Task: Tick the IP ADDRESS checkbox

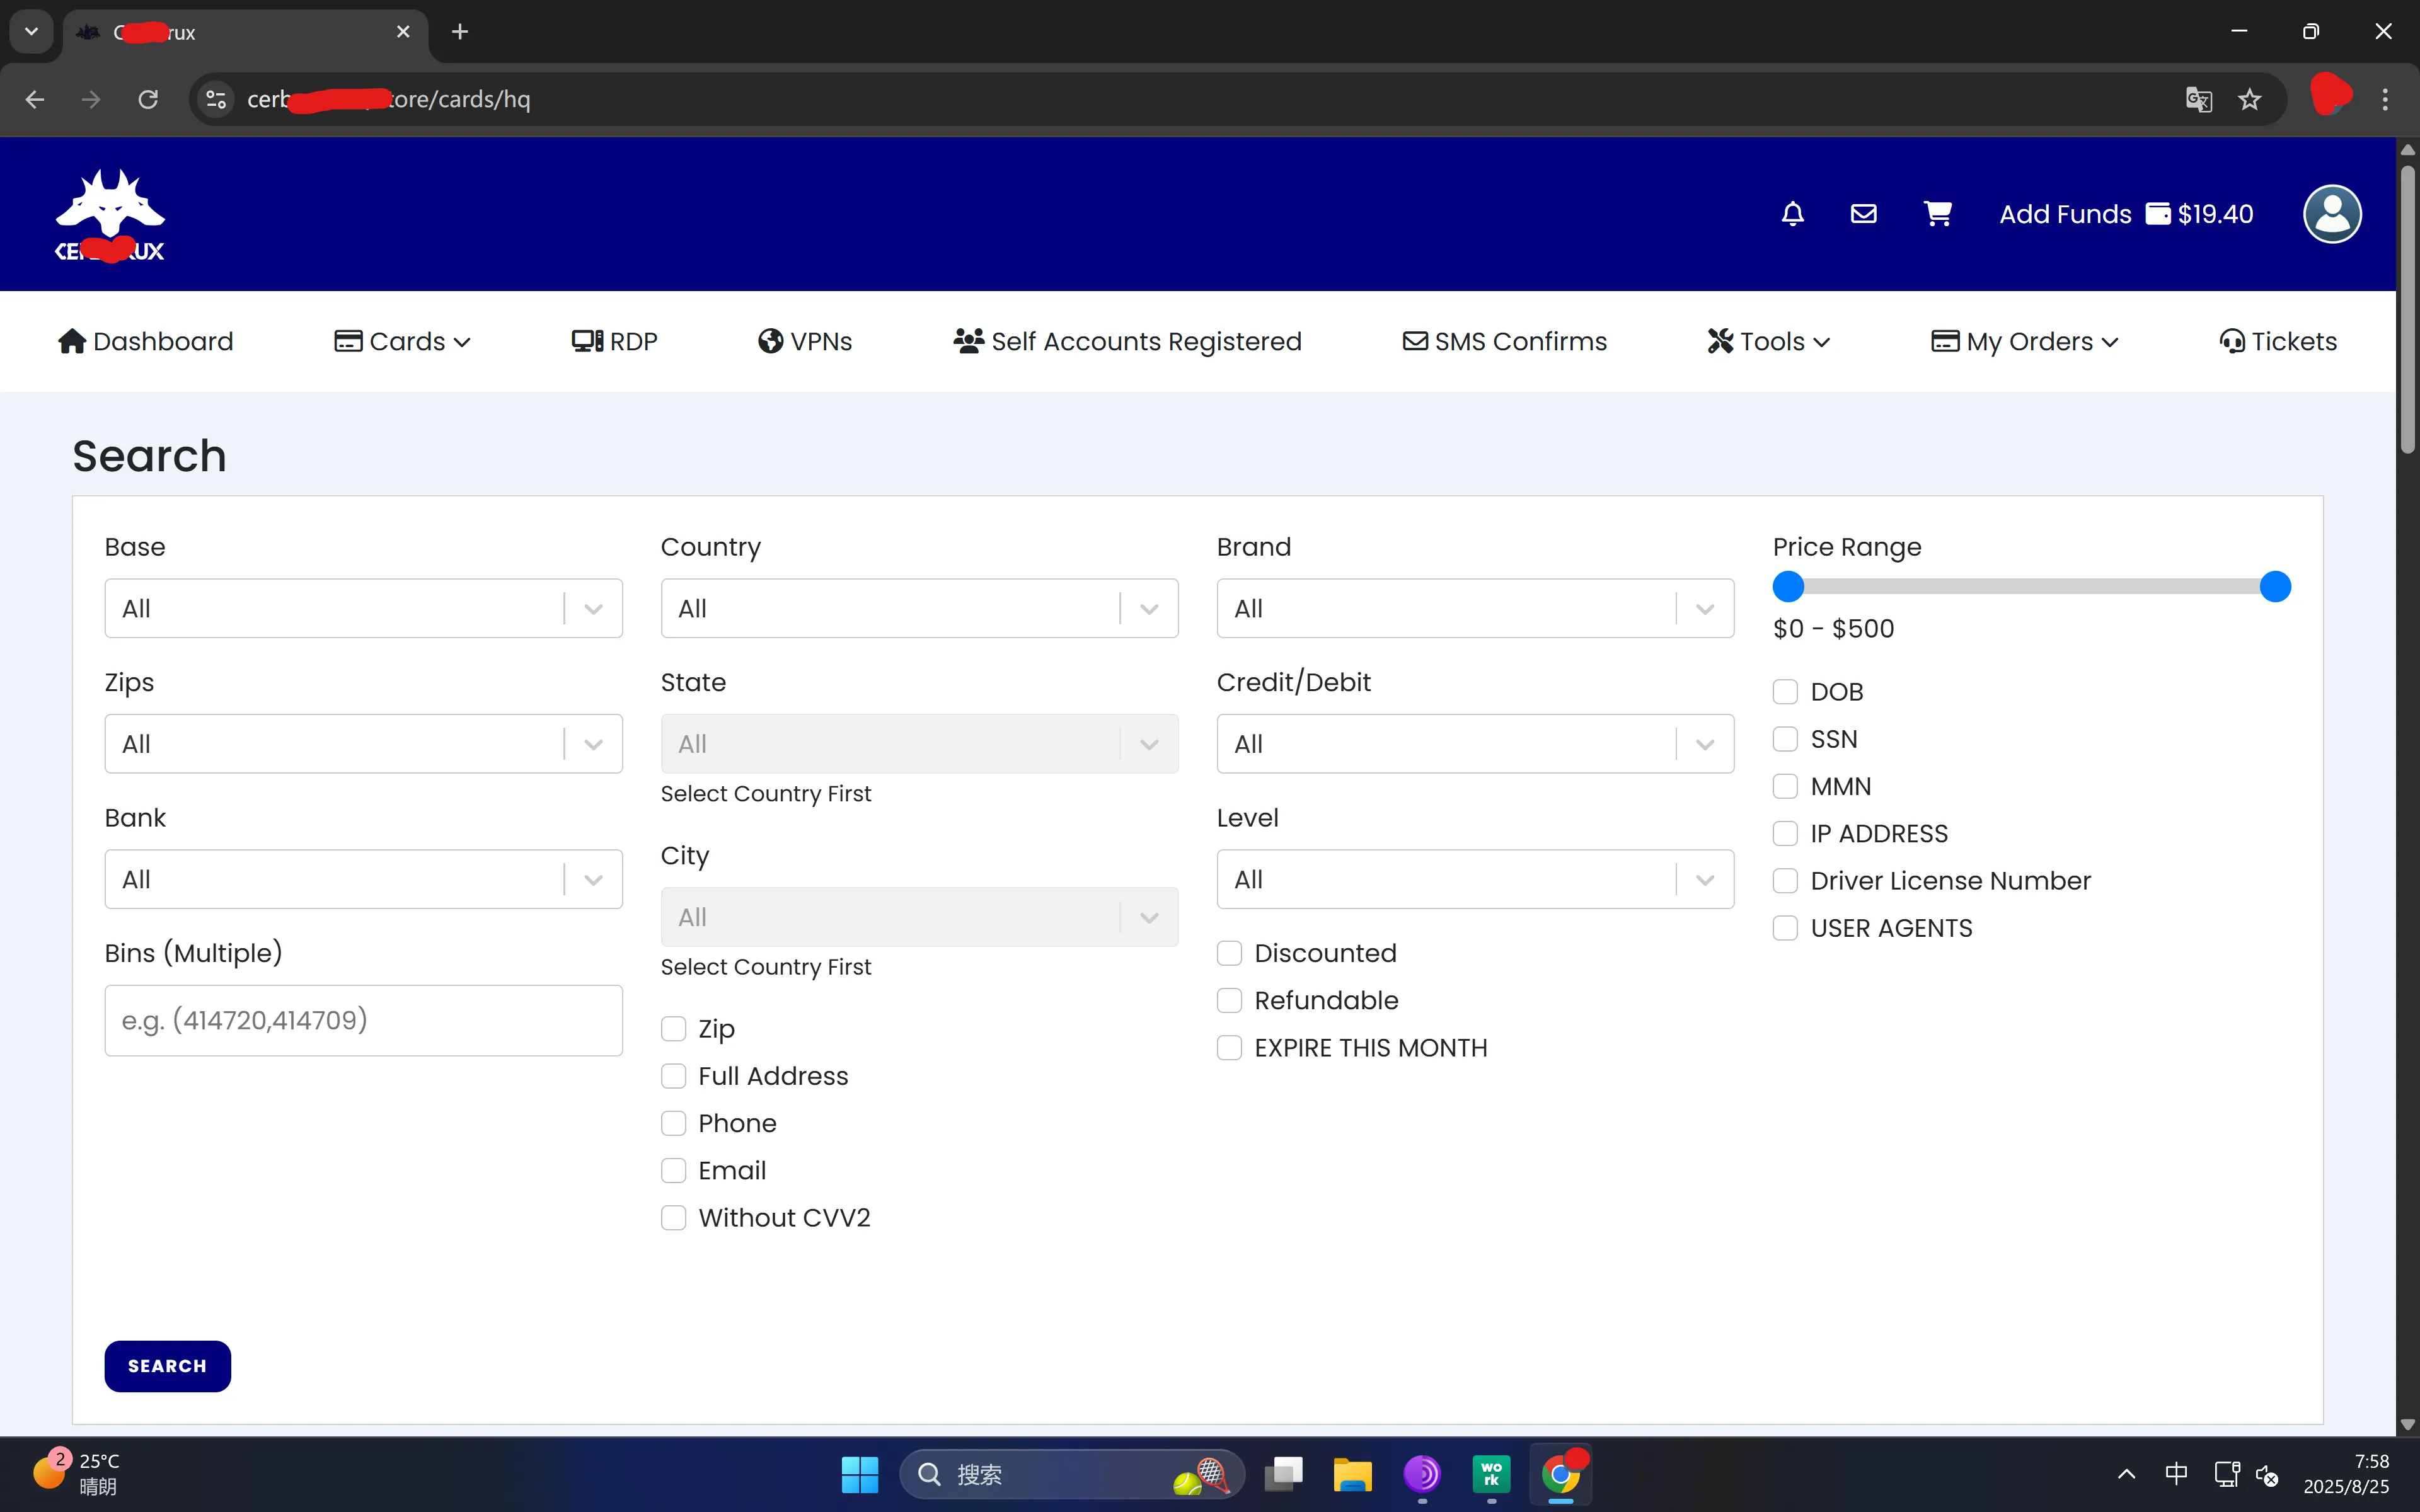Action: click(x=1785, y=833)
